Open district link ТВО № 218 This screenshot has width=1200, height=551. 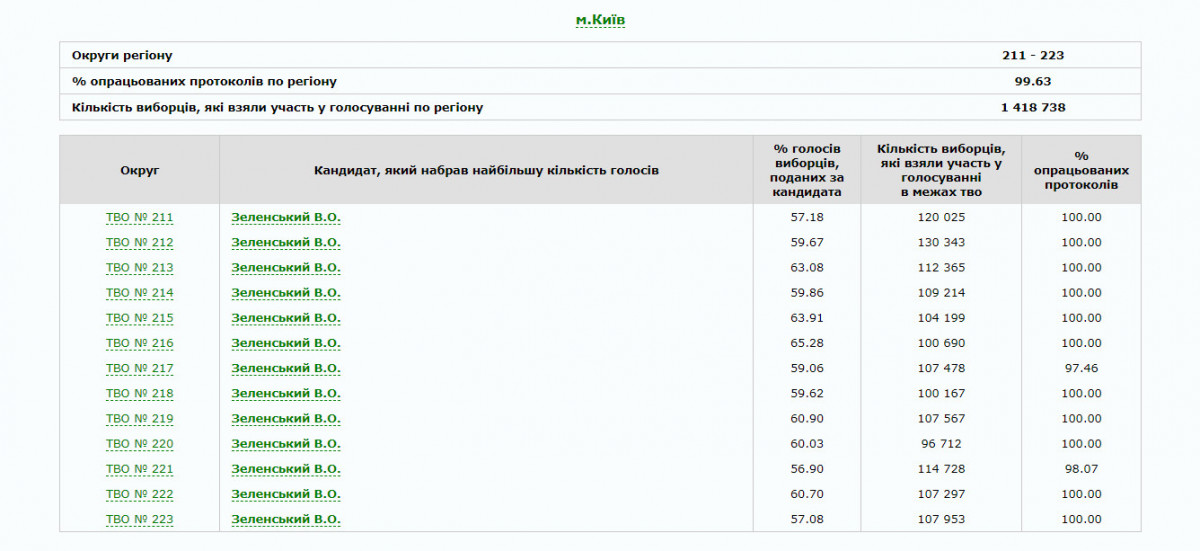(140, 393)
